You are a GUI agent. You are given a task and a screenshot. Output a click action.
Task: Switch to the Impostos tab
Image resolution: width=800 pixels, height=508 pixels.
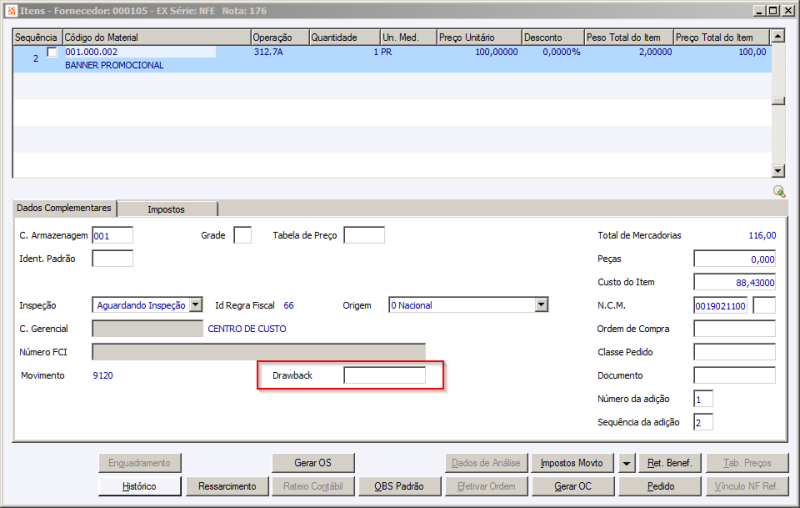(166, 209)
